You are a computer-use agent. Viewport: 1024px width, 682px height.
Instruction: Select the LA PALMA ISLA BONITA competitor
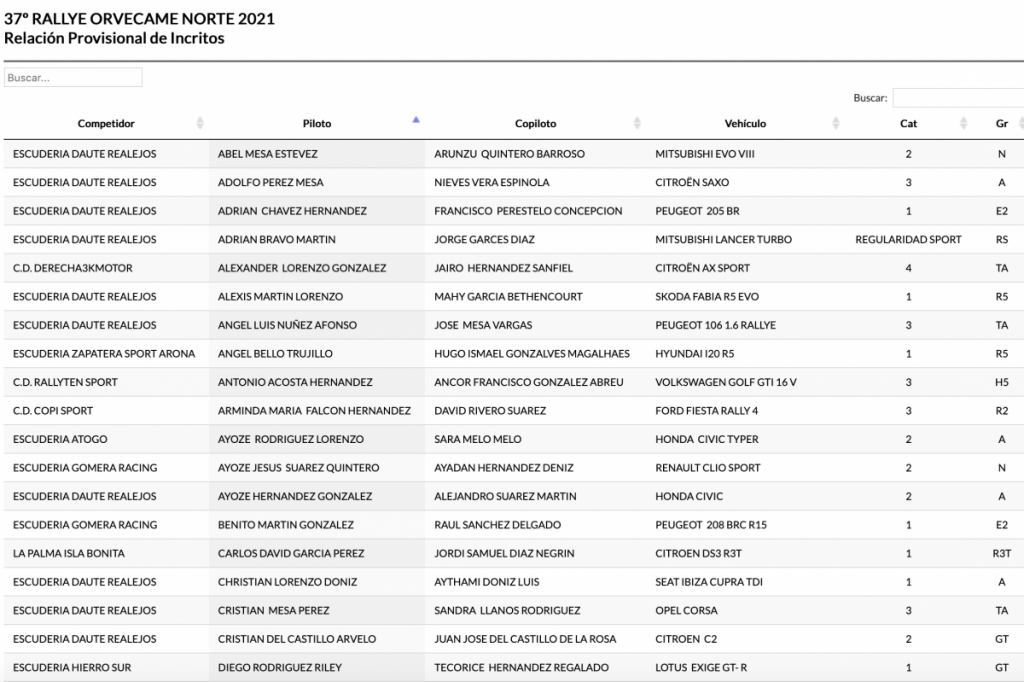69,553
